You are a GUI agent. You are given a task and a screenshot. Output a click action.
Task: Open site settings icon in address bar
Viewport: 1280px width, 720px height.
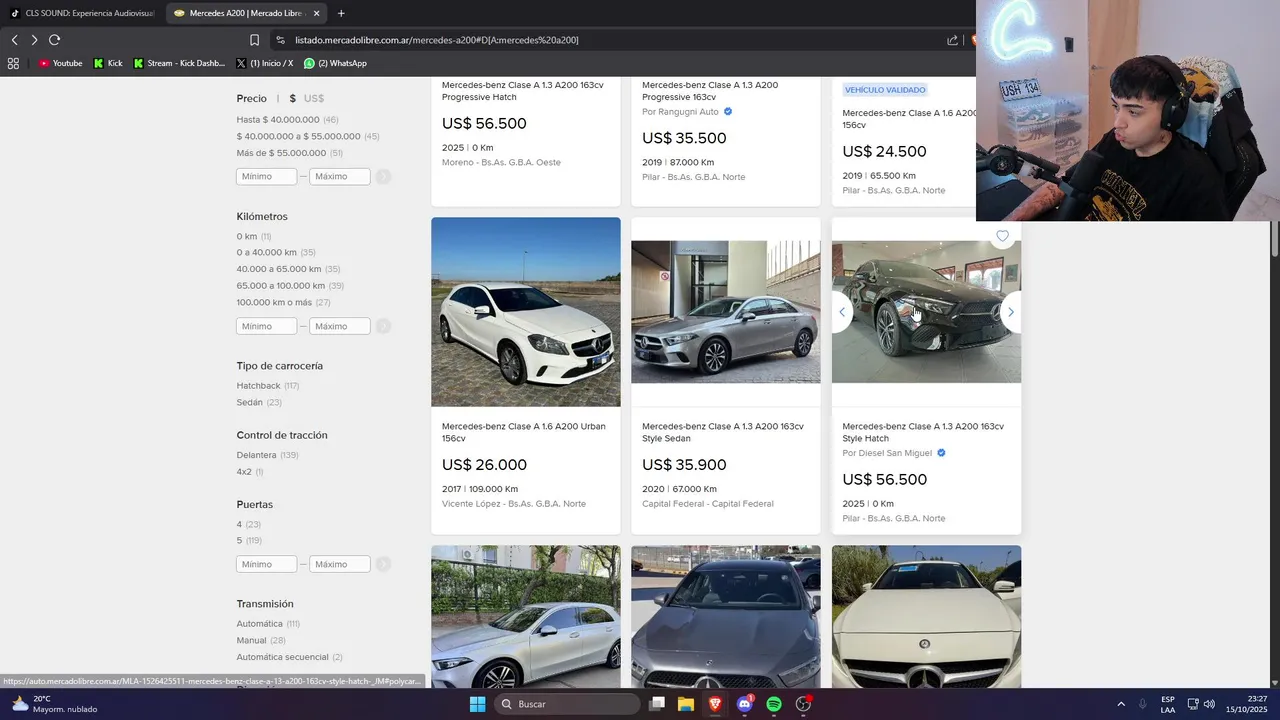281,40
